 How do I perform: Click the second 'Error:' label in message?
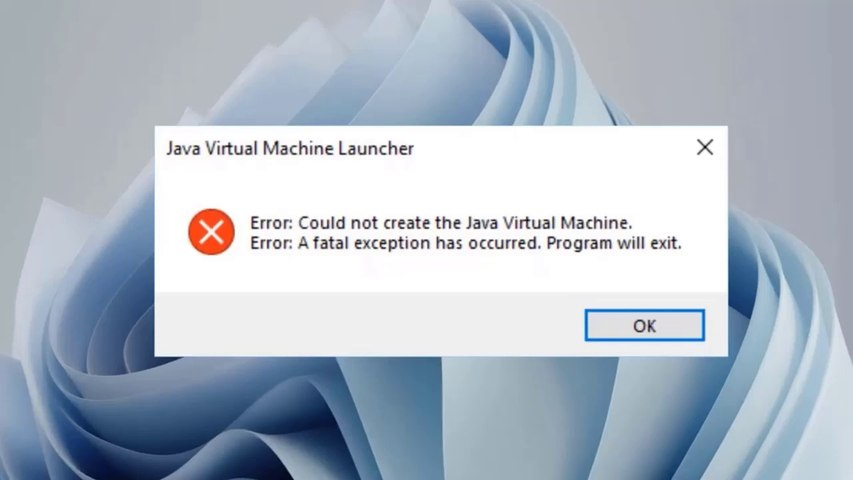pos(271,243)
